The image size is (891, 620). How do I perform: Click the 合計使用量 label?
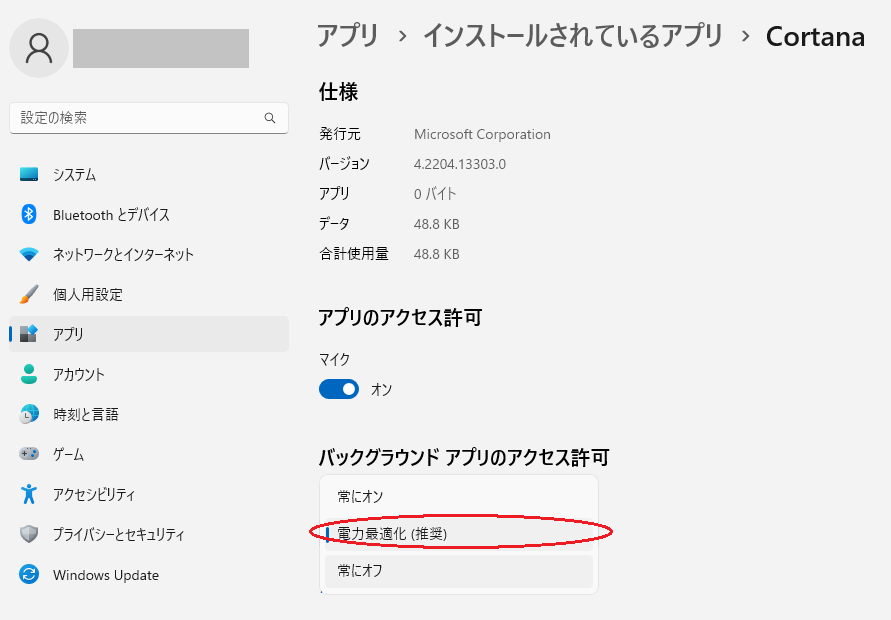pyautogui.click(x=353, y=254)
